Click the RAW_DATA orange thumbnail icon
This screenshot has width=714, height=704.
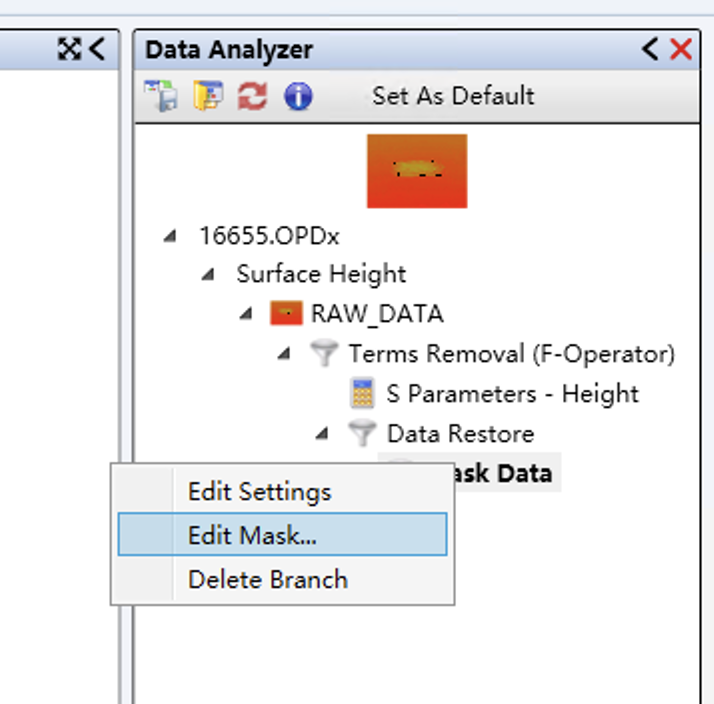286,314
